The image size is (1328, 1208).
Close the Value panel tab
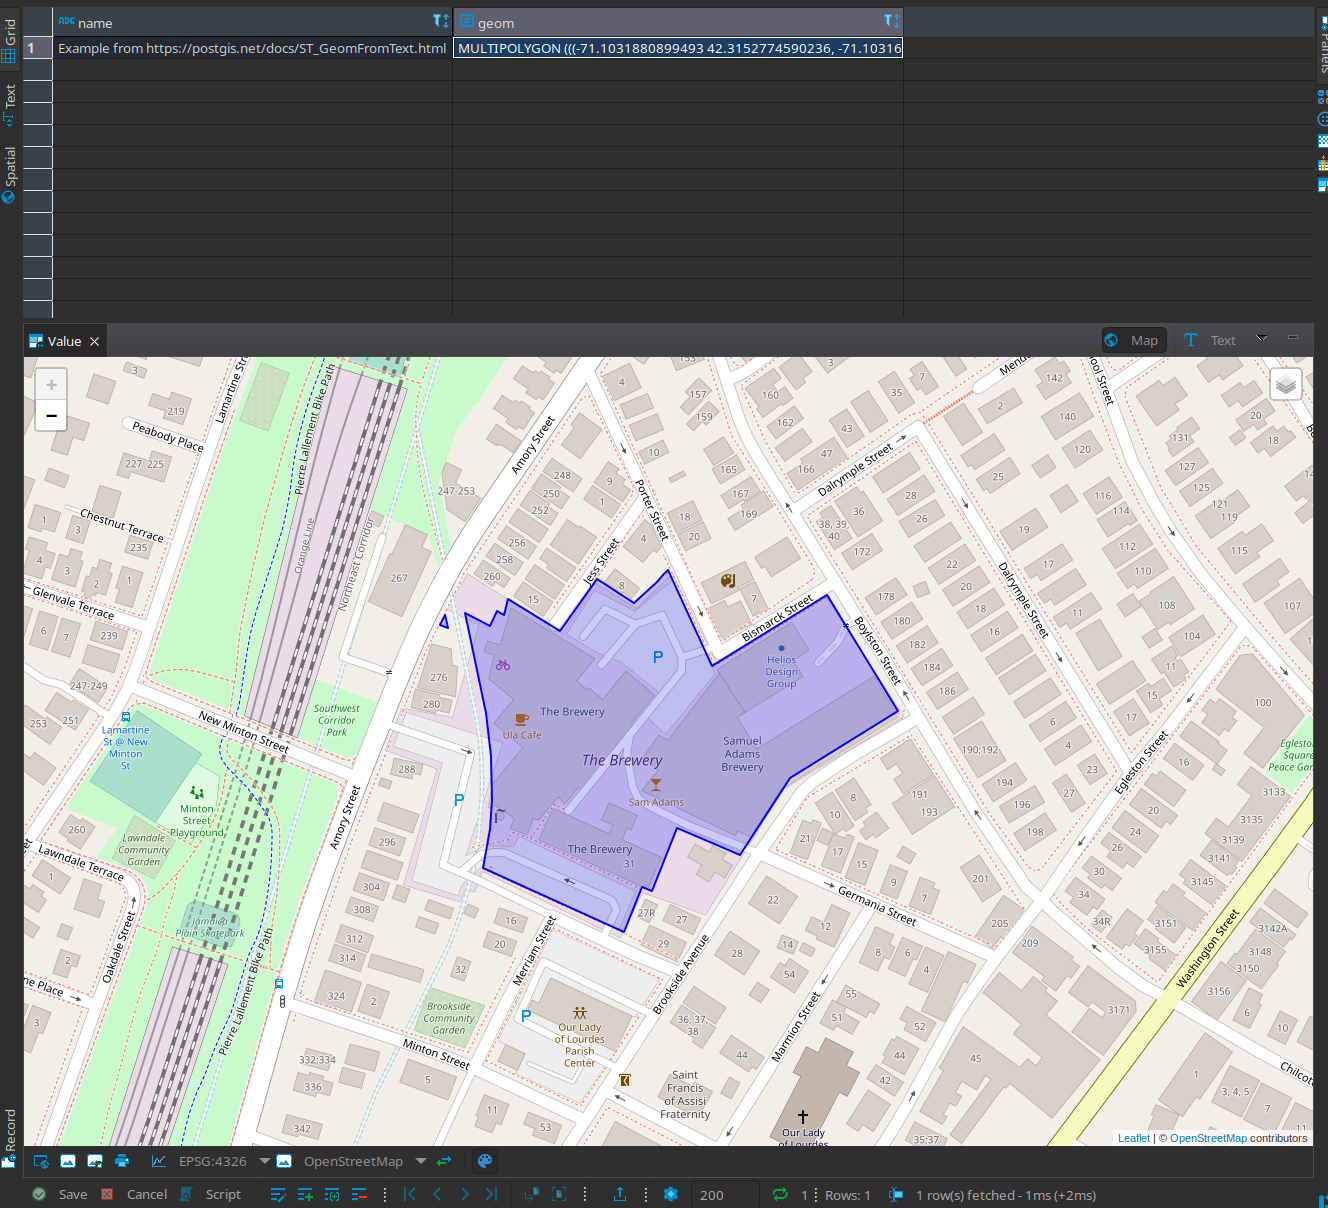click(x=95, y=342)
